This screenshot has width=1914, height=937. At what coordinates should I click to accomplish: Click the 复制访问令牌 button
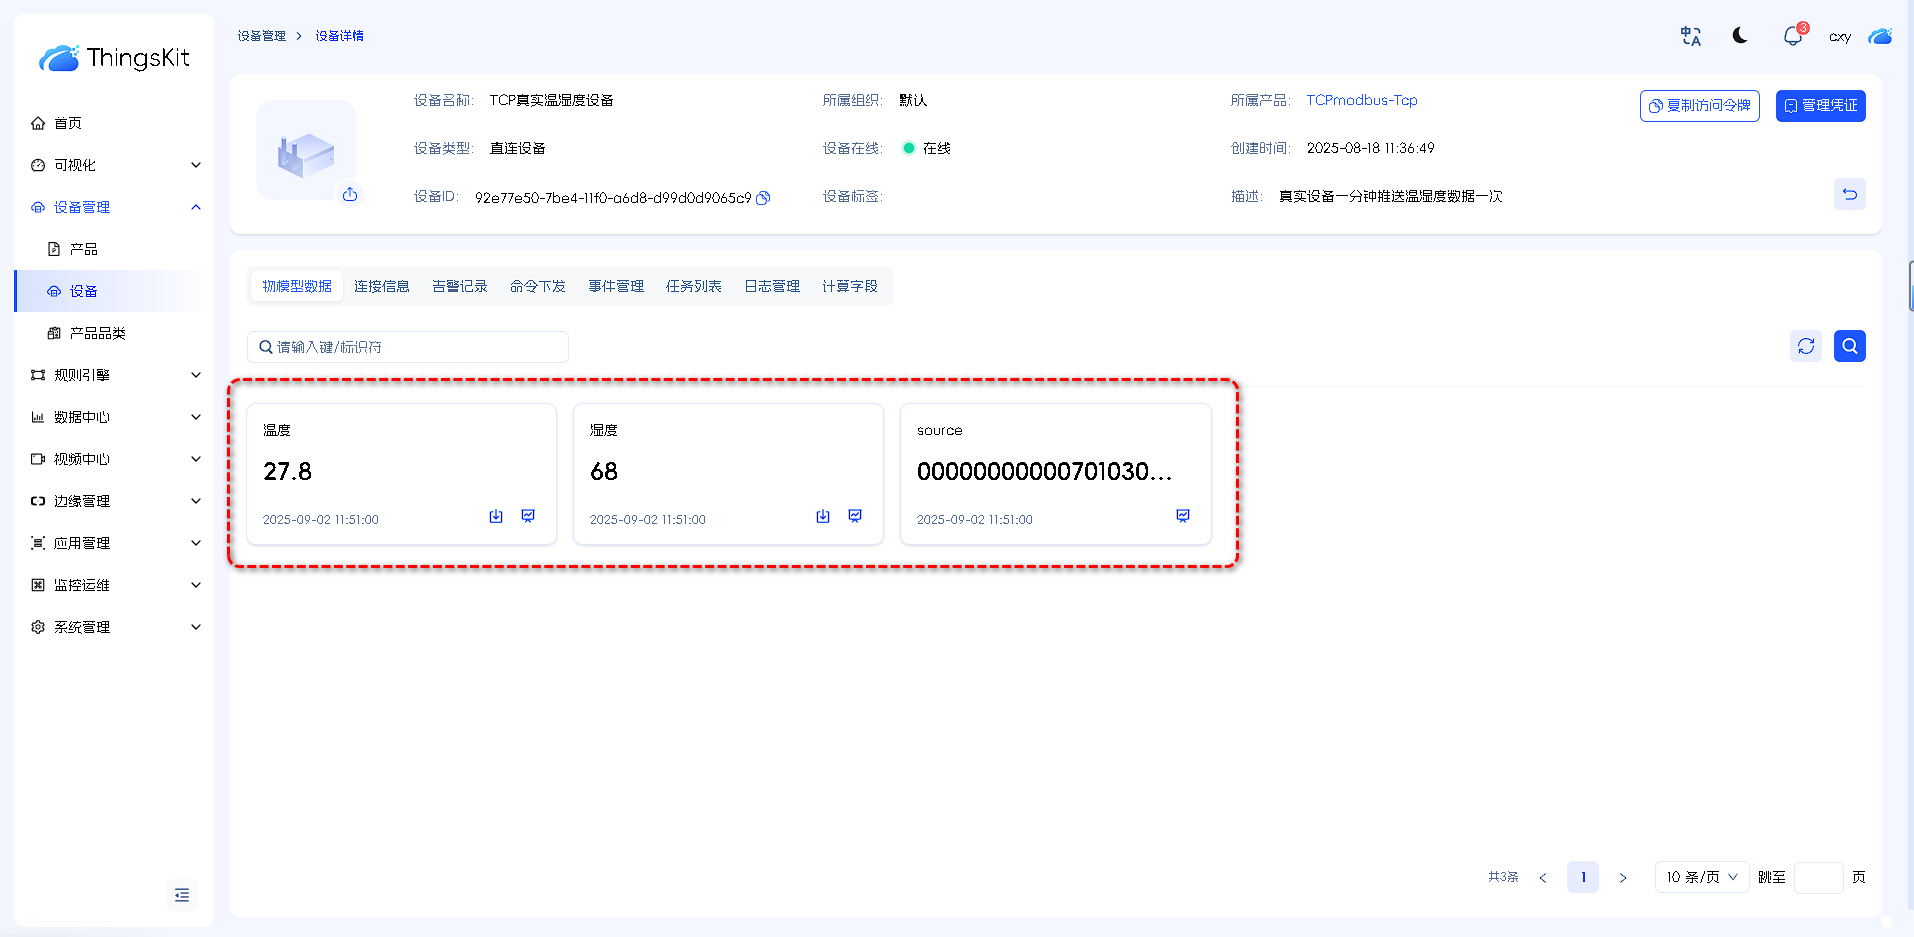coord(1699,106)
